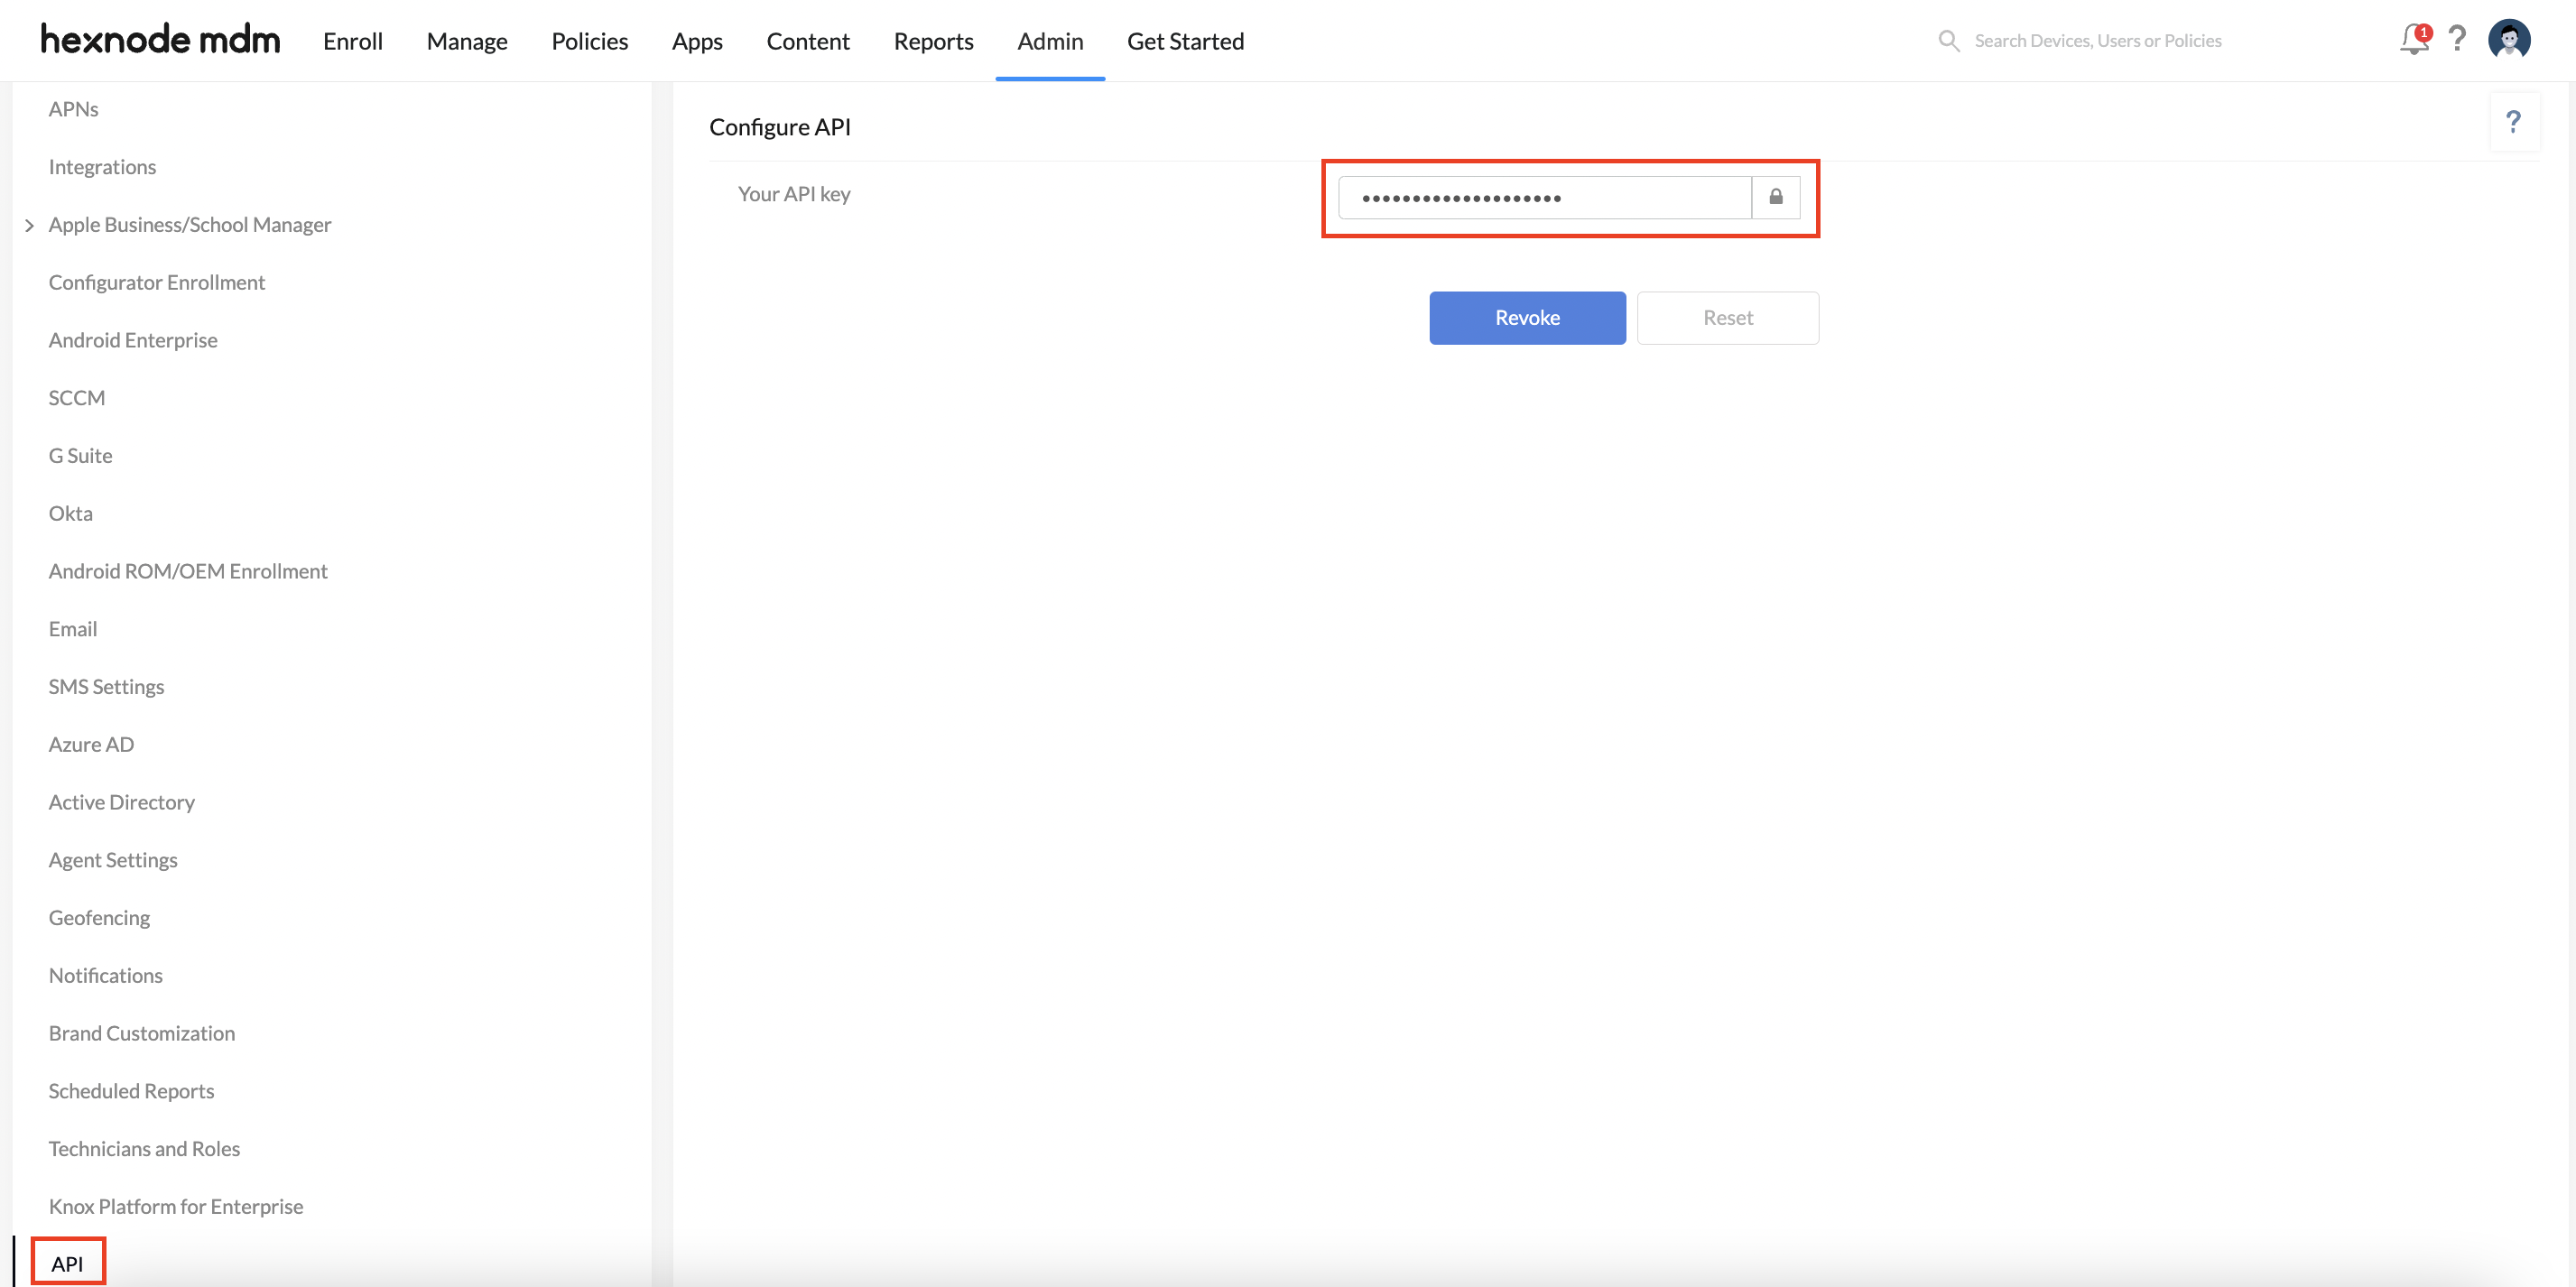Open Integrations in sidebar
Screen dimensions: 2576x1287
[102, 167]
